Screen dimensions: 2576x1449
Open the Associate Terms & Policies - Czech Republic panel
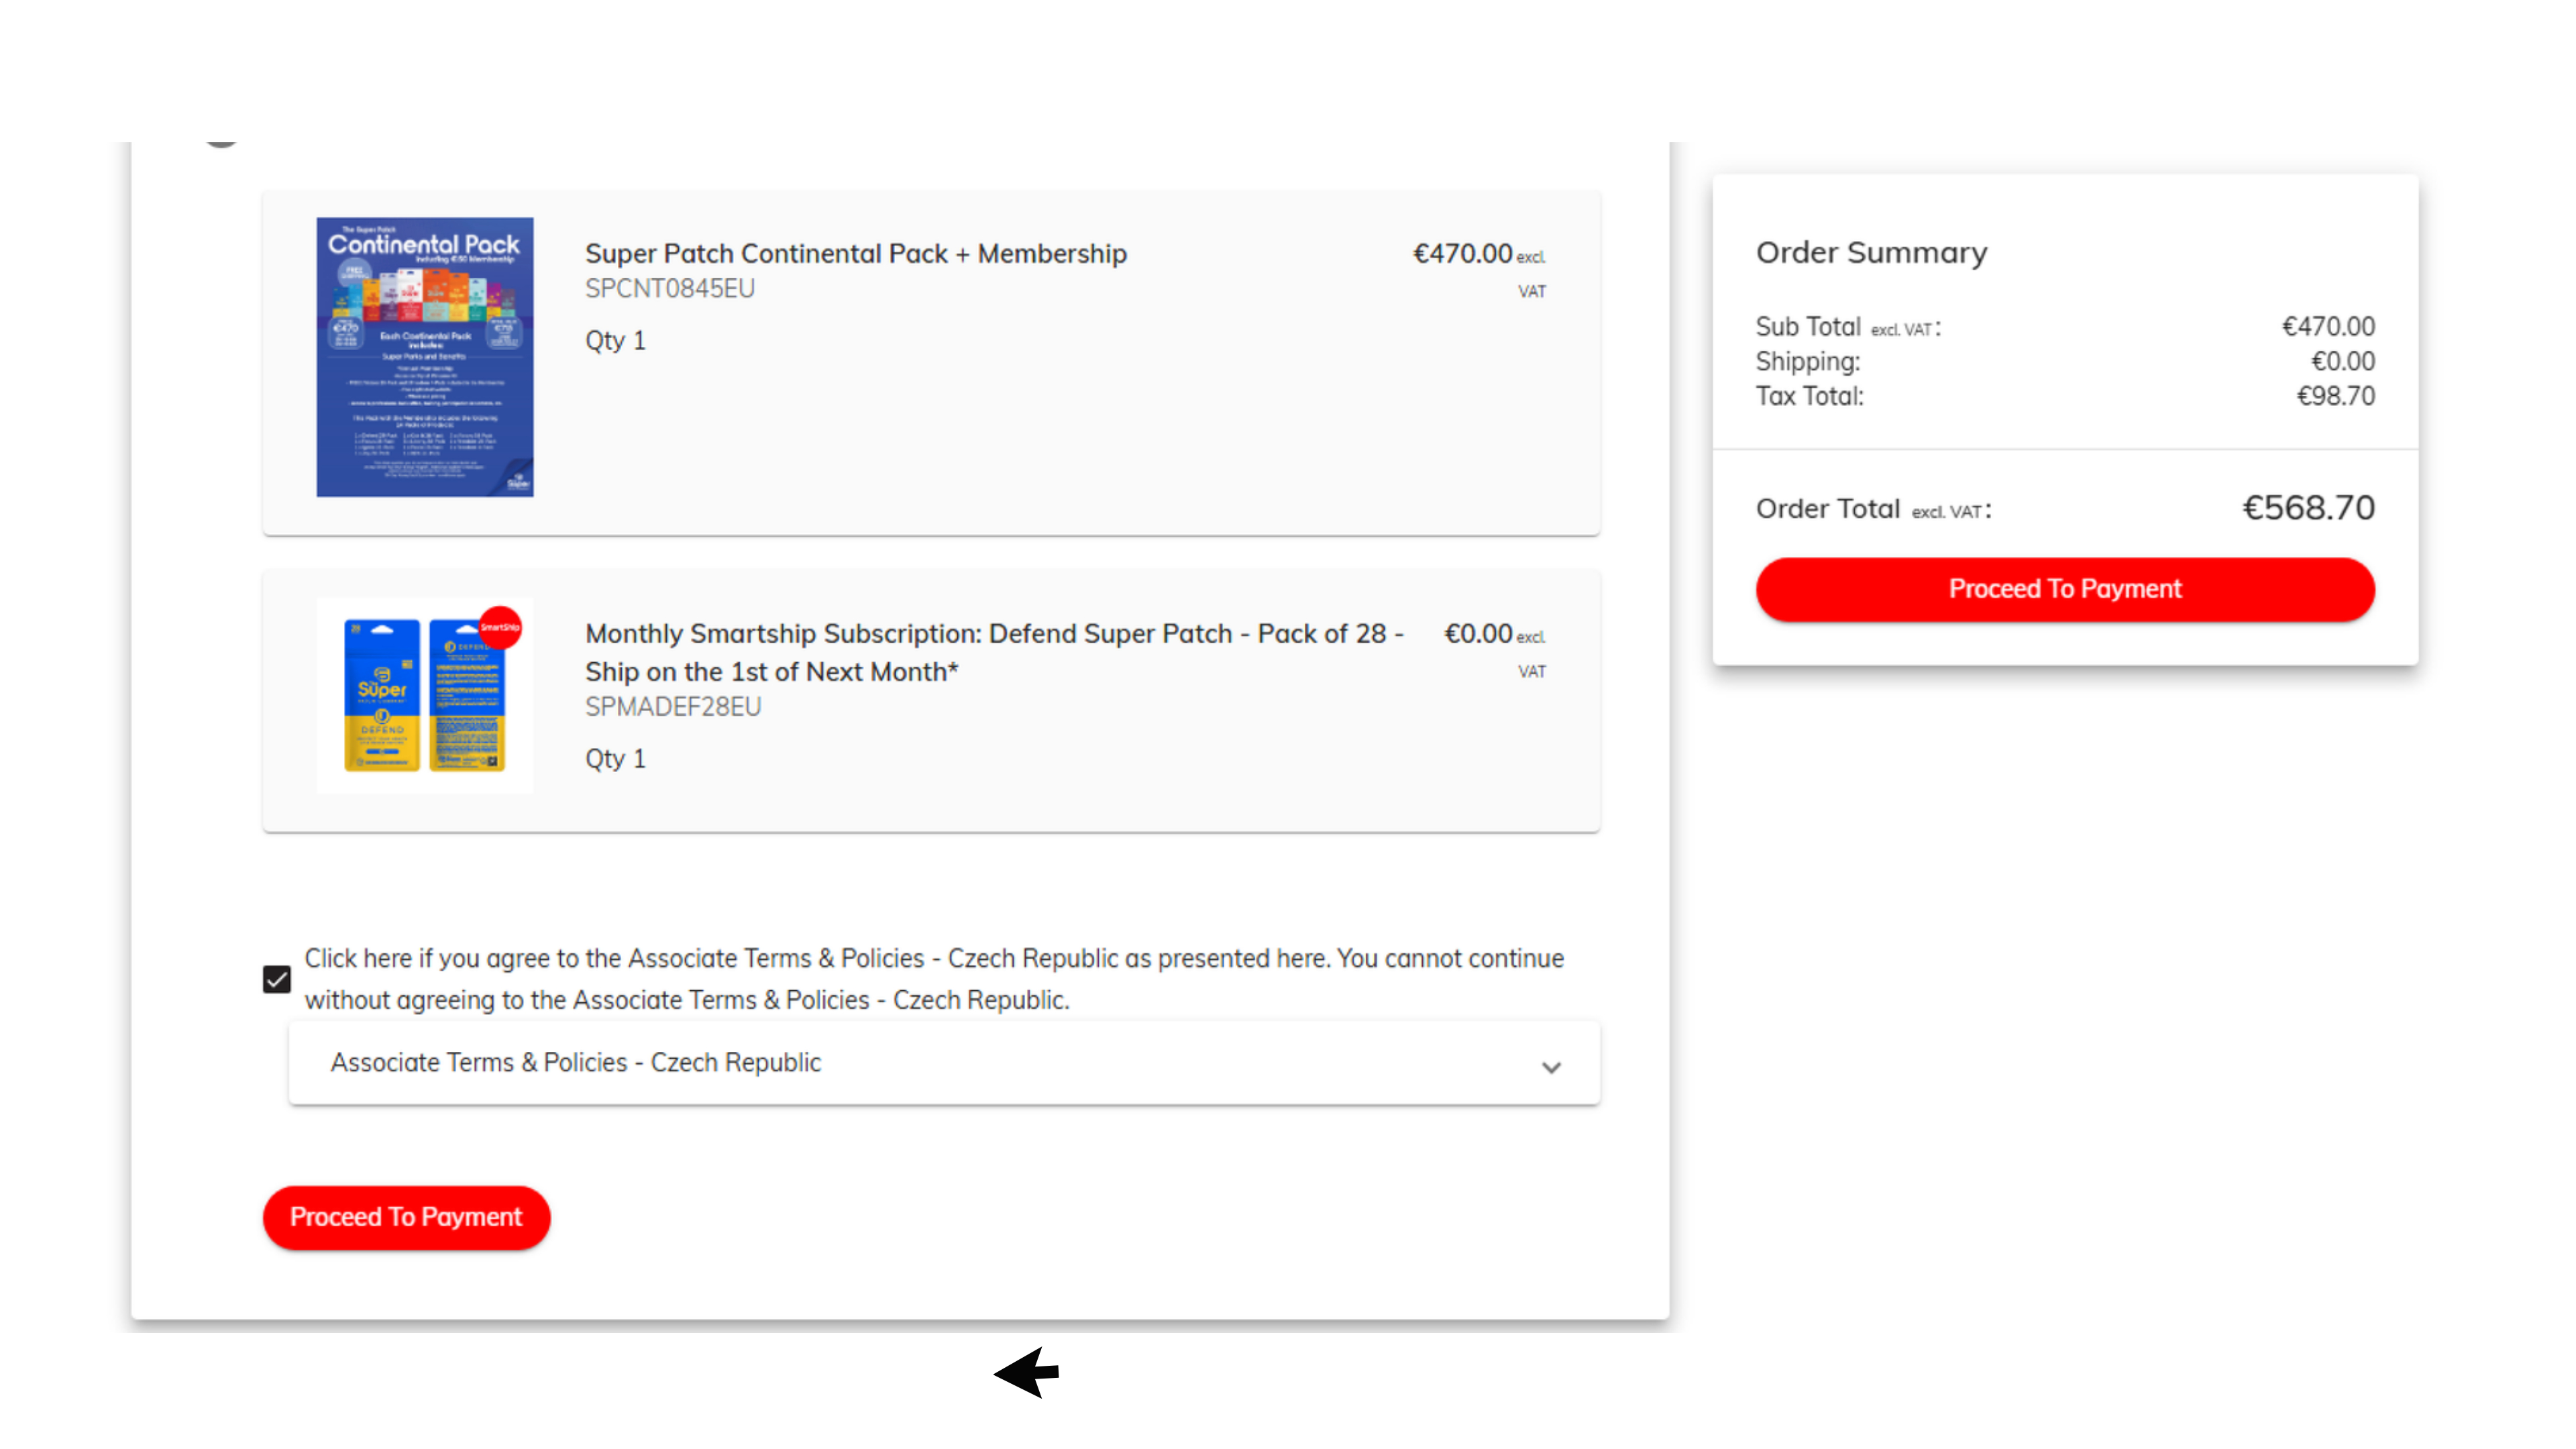click(944, 1062)
